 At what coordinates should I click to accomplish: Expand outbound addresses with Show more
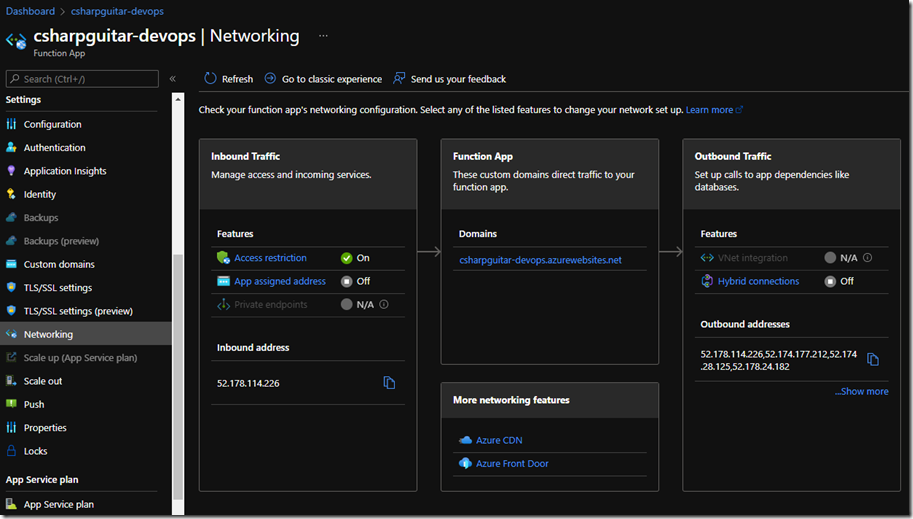(861, 391)
